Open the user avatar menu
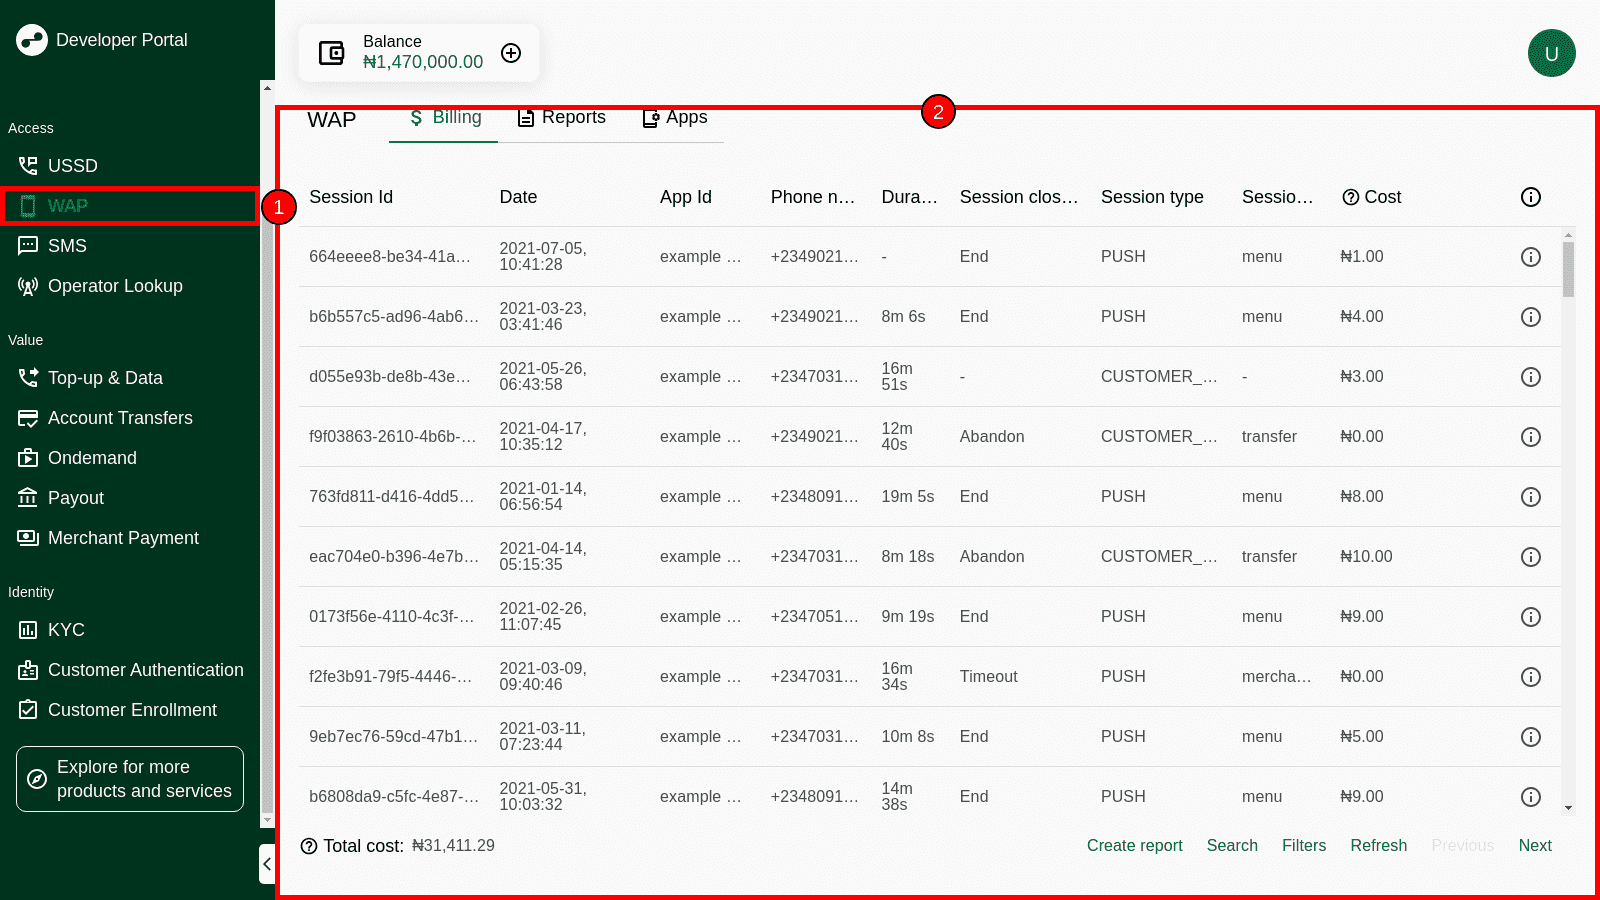The image size is (1600, 900). tap(1551, 53)
